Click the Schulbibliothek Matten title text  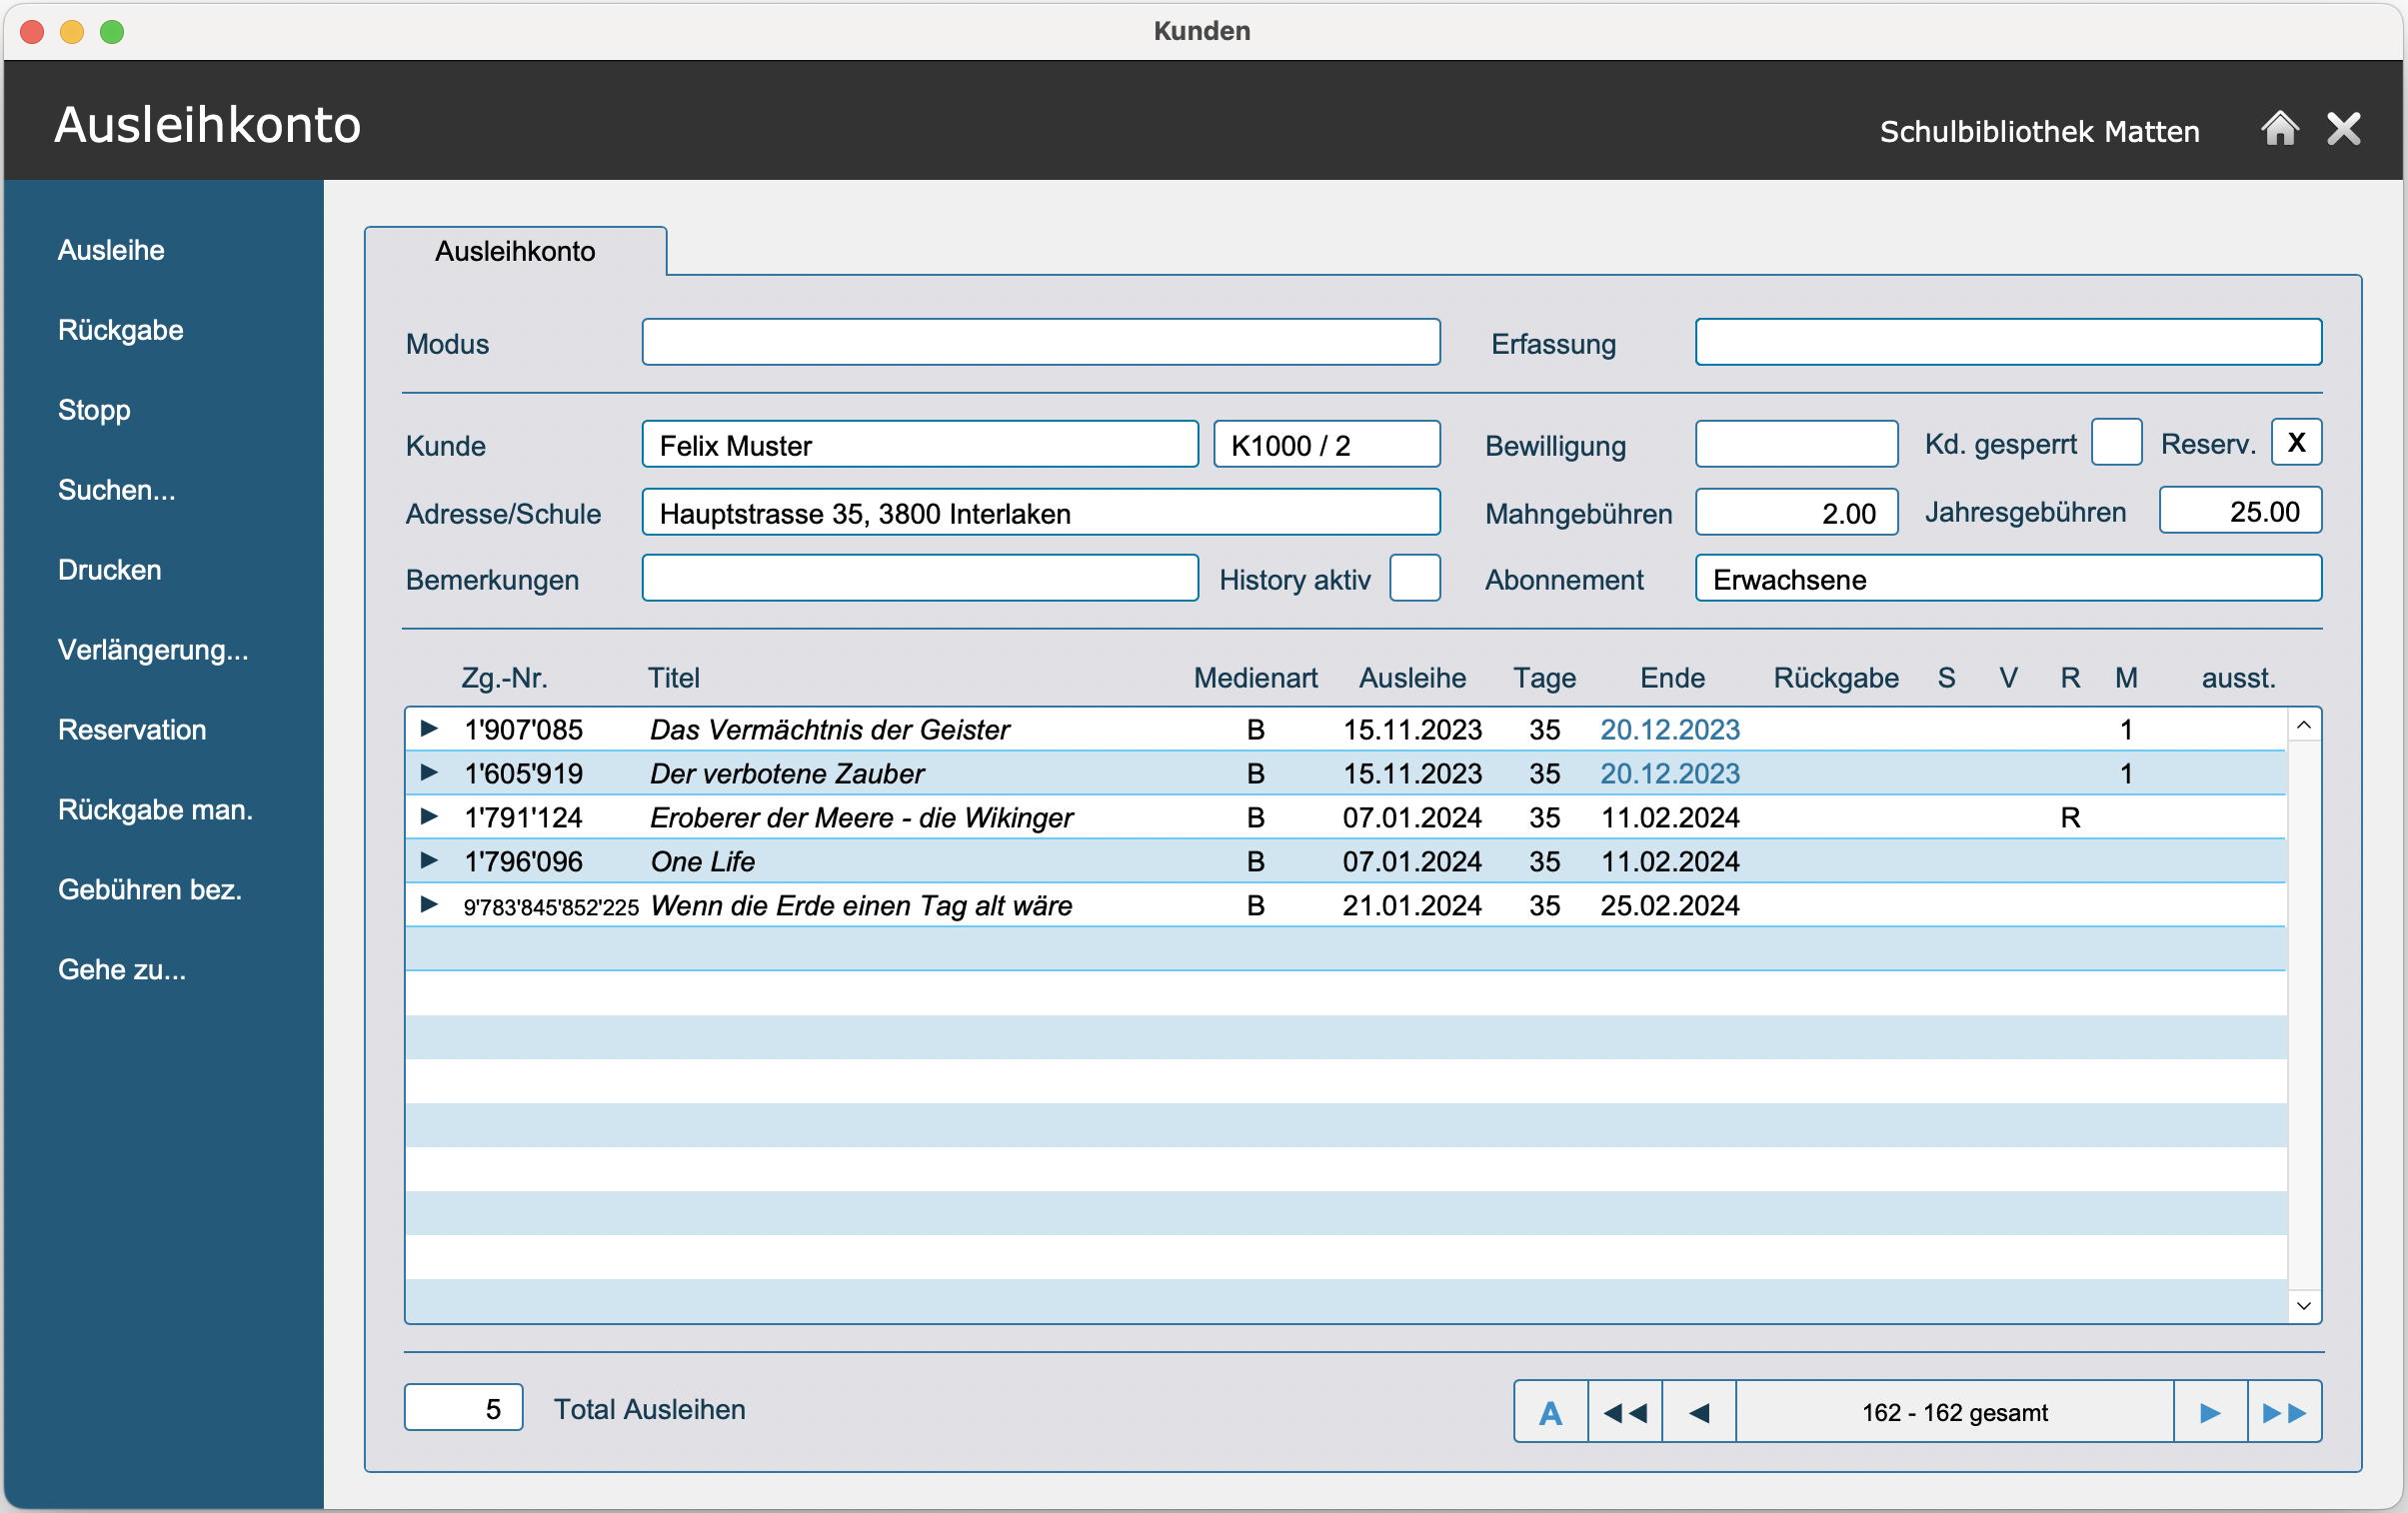(2038, 131)
